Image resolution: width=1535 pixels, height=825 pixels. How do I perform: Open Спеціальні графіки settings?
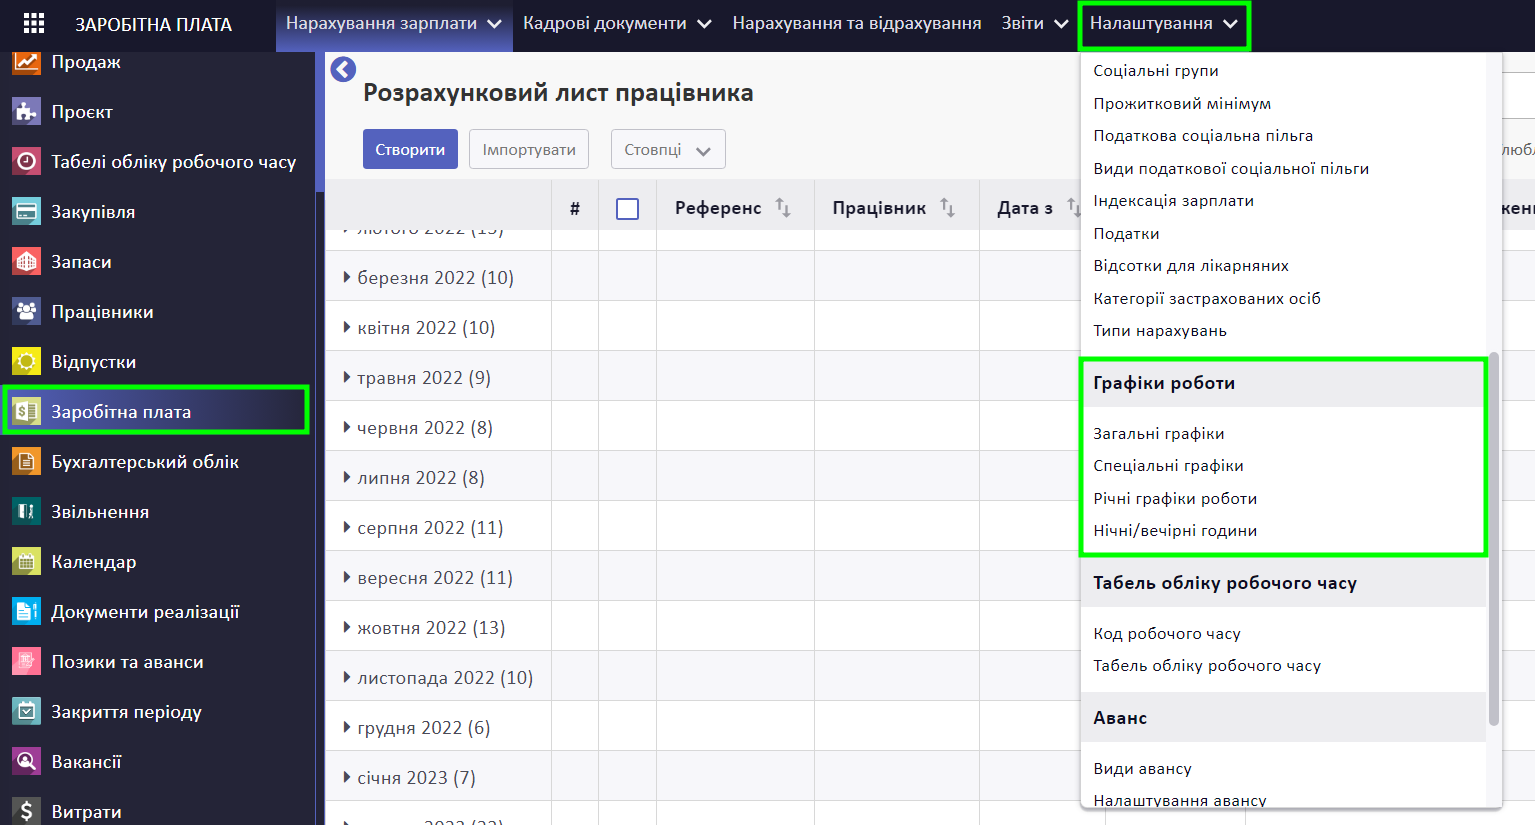(x=1168, y=466)
